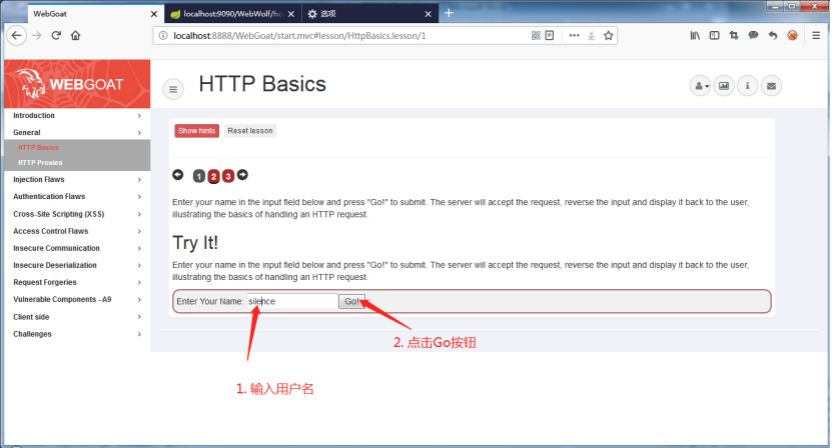This screenshot has width=832, height=448.
Task: Select the HTTP Proxies lesson
Action: click(40, 162)
